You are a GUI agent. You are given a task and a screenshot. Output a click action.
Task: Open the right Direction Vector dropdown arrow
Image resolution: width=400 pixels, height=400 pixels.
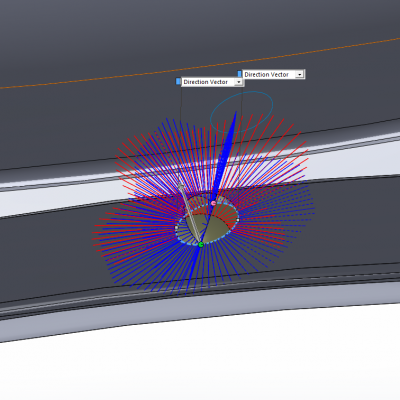299,75
